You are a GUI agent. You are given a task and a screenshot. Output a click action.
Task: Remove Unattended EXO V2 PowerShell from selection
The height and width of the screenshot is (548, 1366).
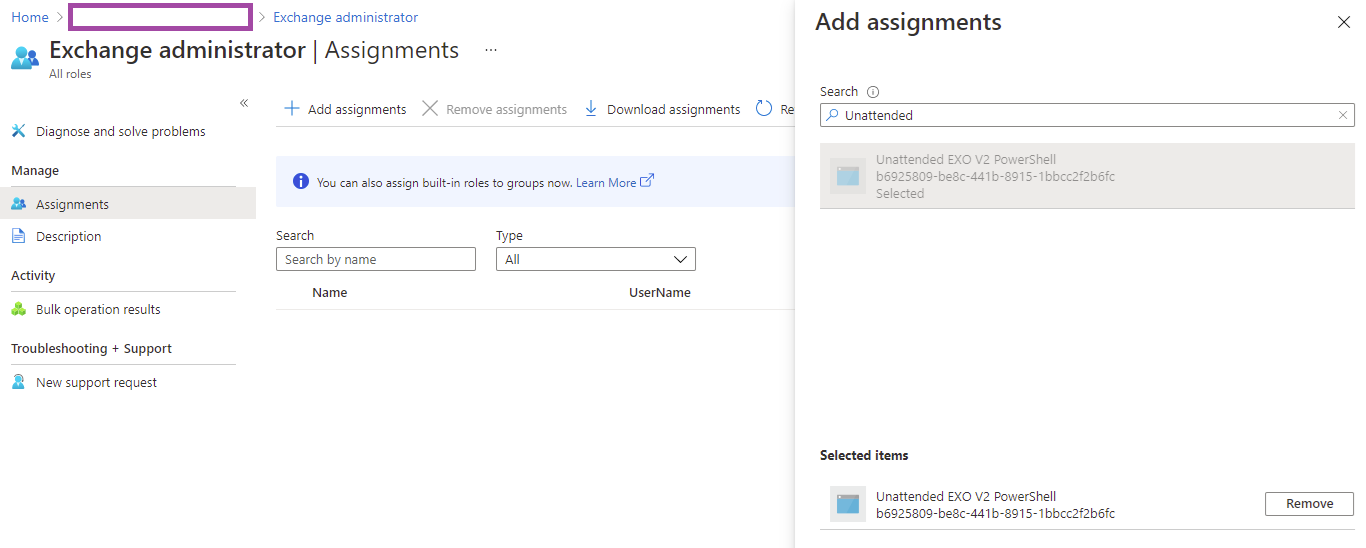pos(1309,504)
